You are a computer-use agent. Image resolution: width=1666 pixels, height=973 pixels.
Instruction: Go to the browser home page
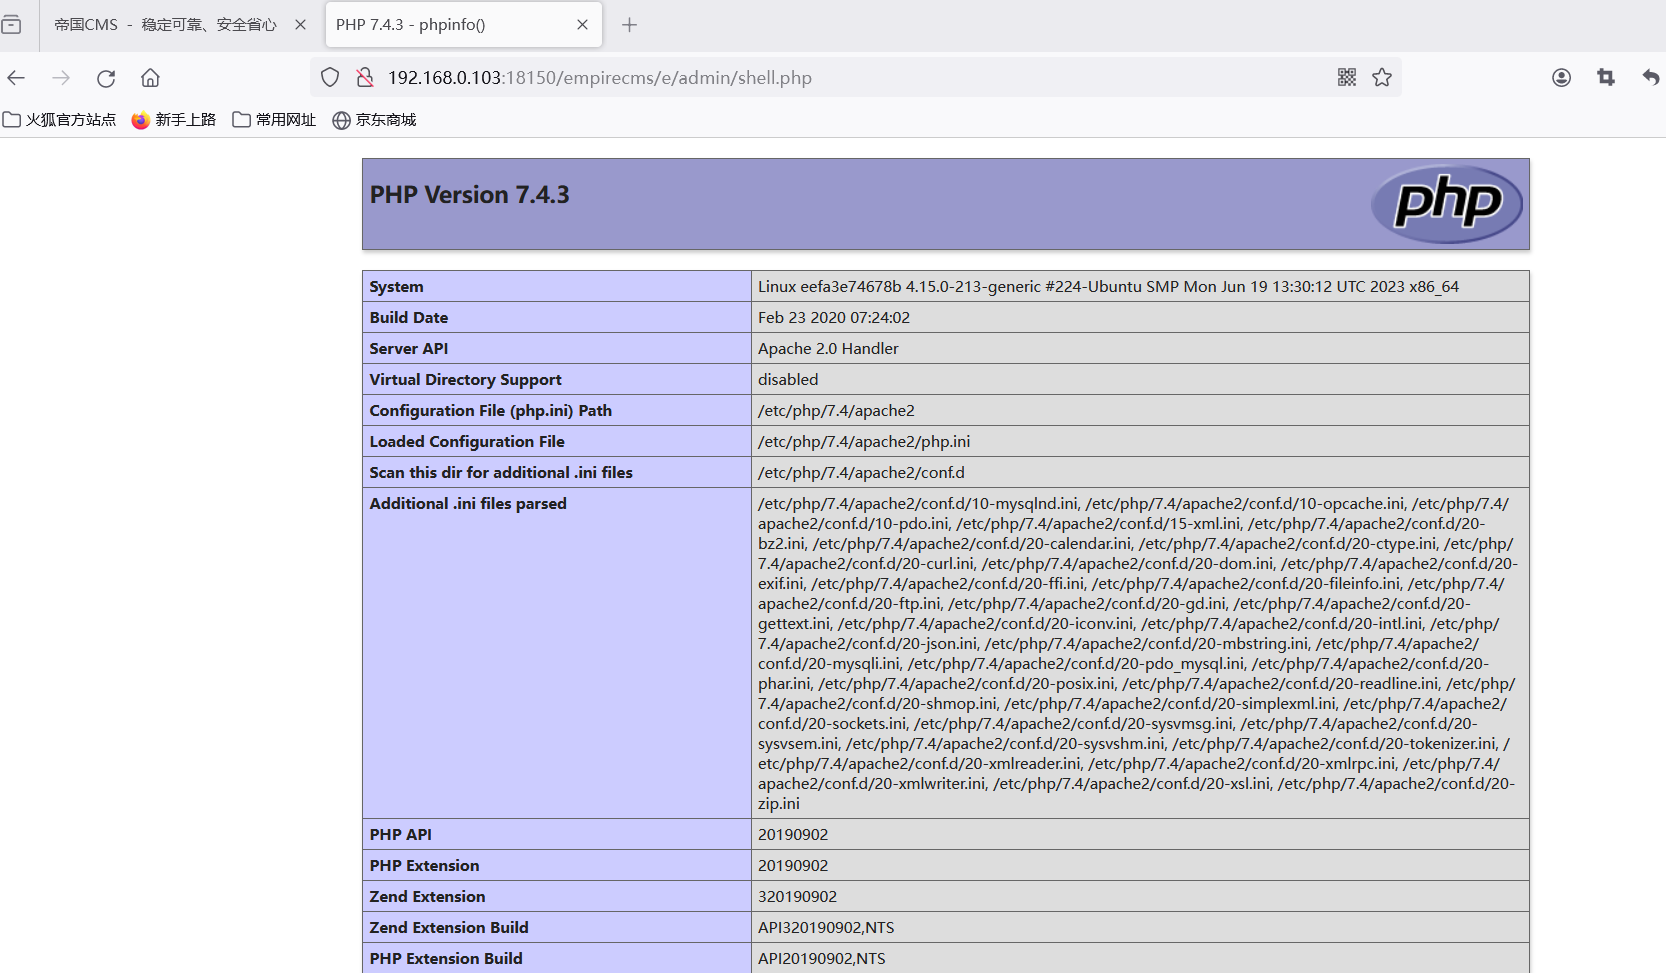pyautogui.click(x=150, y=78)
